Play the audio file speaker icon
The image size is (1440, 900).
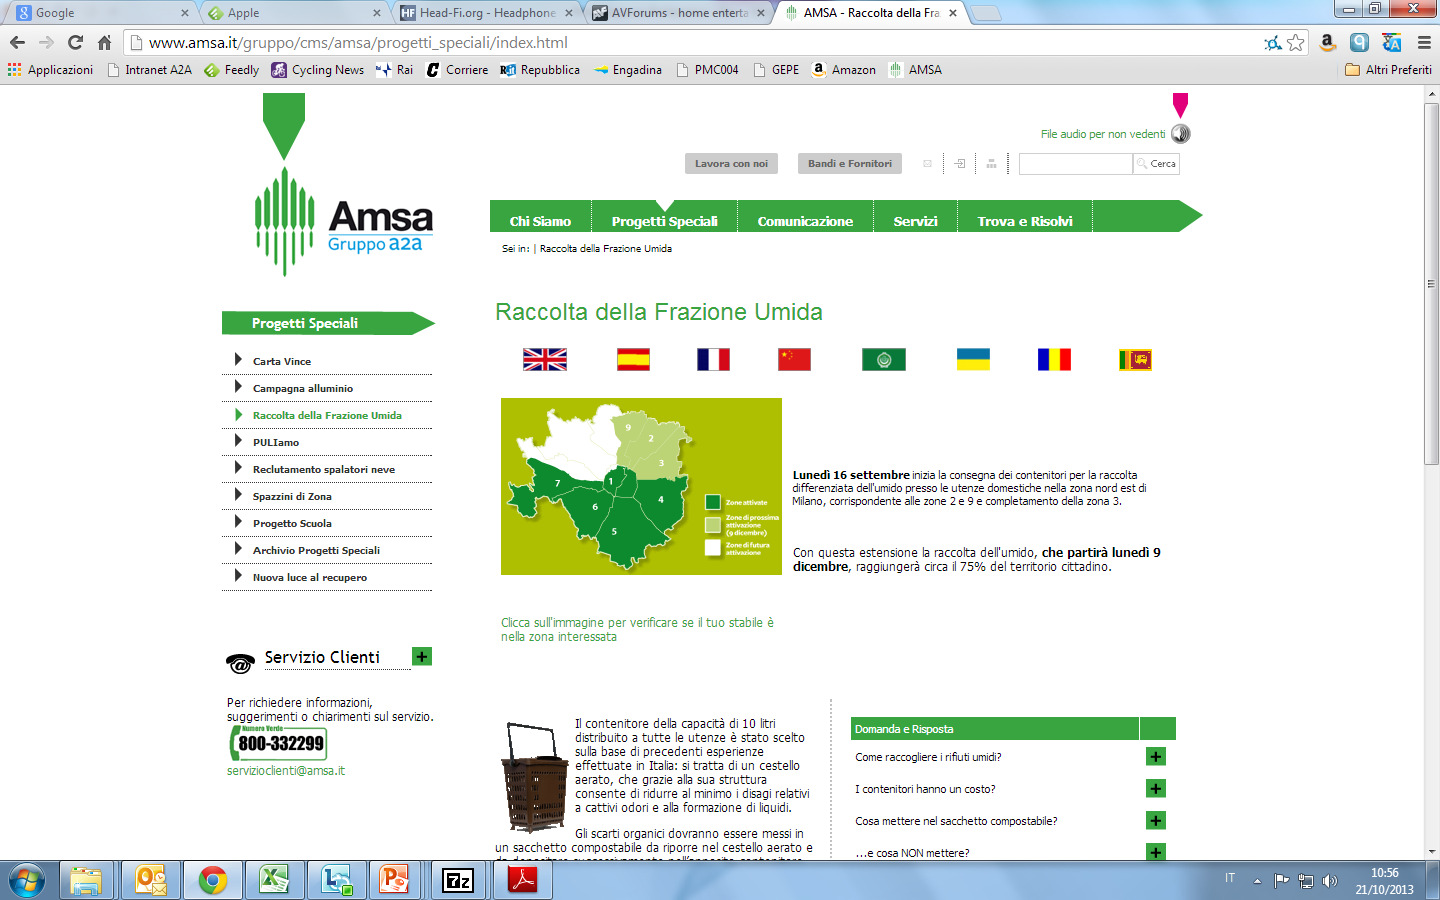1181,134
